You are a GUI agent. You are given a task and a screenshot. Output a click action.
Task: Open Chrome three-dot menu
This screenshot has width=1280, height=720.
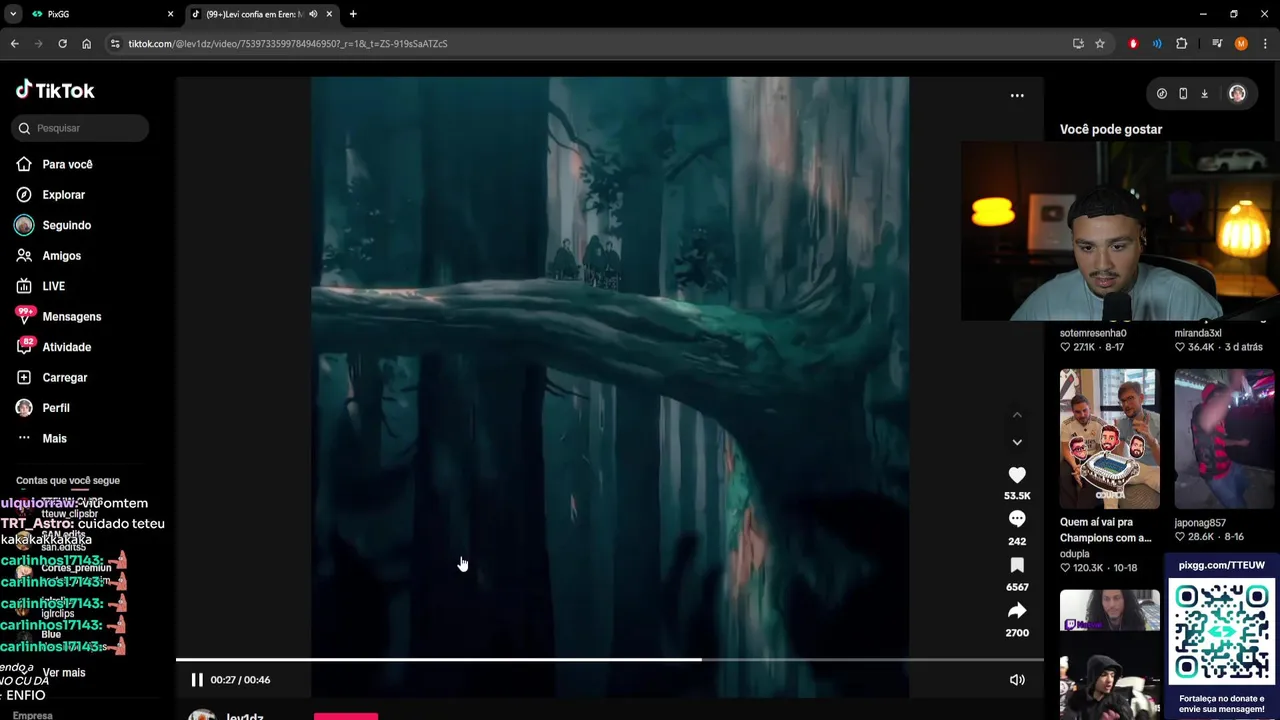(x=1265, y=44)
